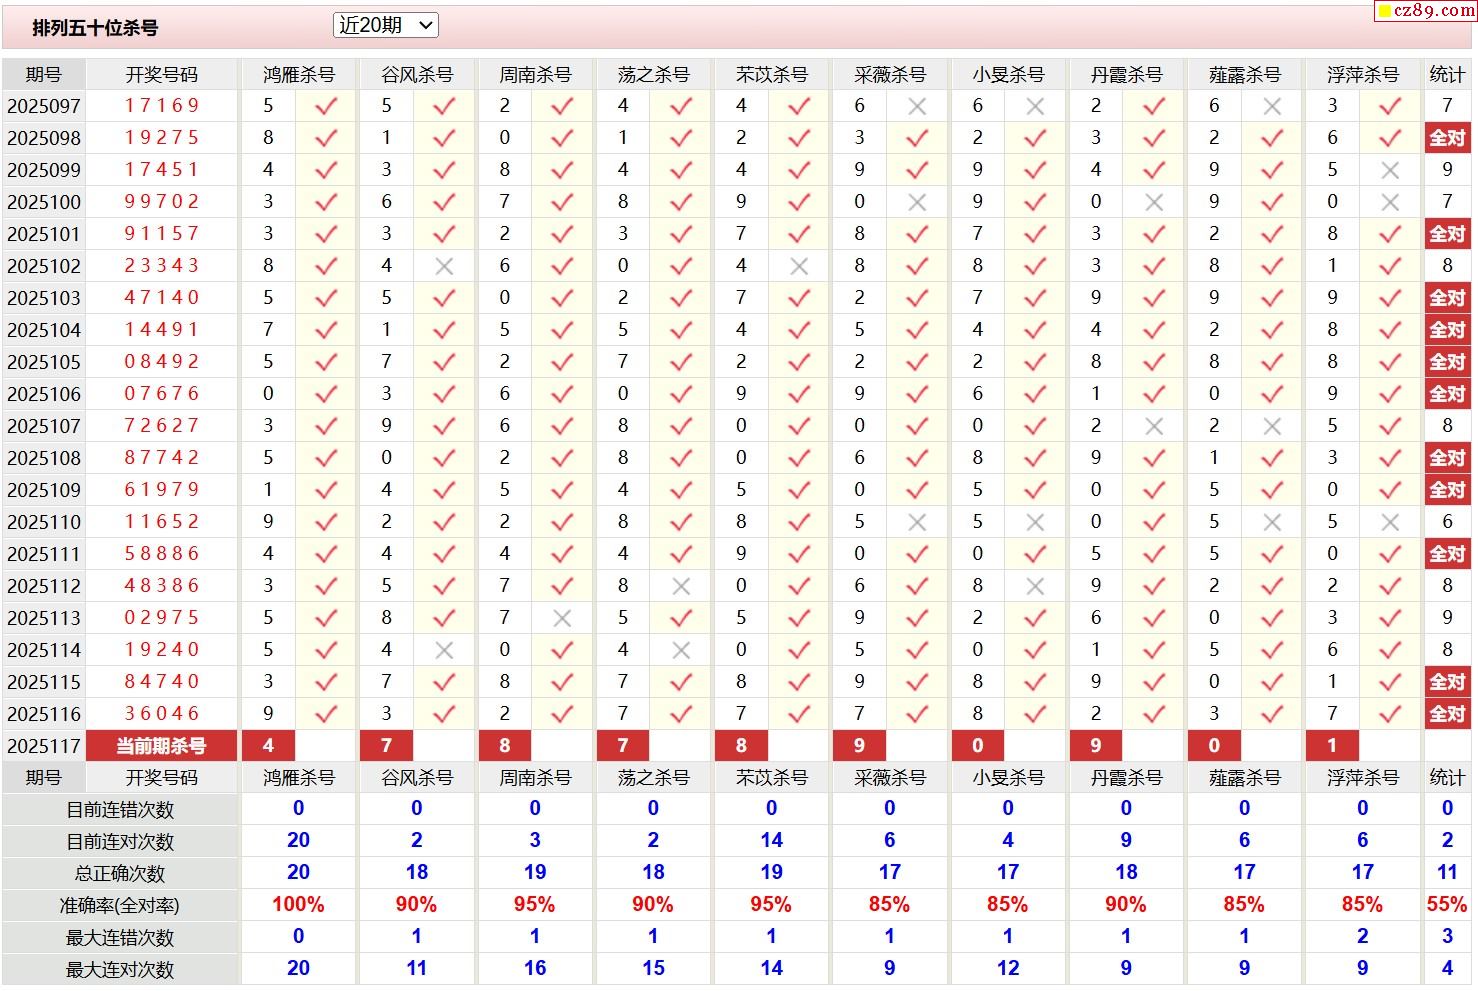Click the 排列五十位杀号 page title
Viewport: 1478px width, 991px height.
click(x=95, y=28)
